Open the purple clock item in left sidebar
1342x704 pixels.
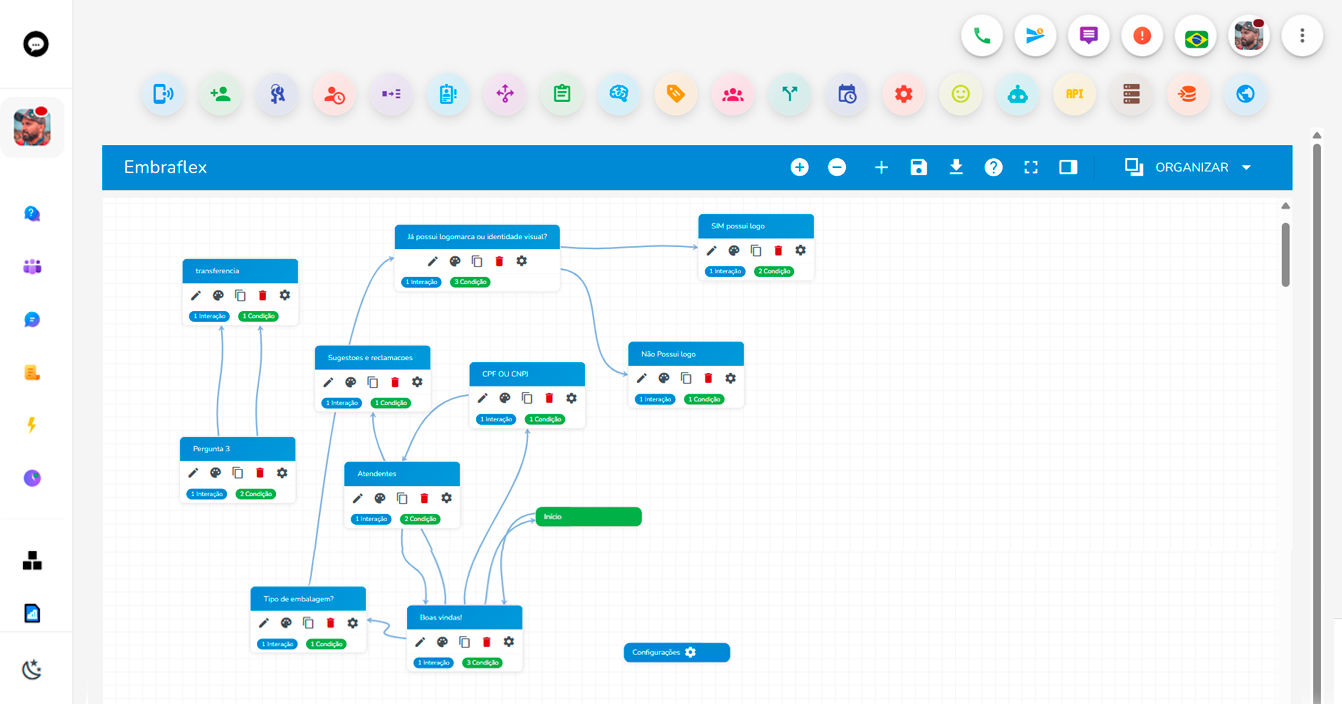32,478
